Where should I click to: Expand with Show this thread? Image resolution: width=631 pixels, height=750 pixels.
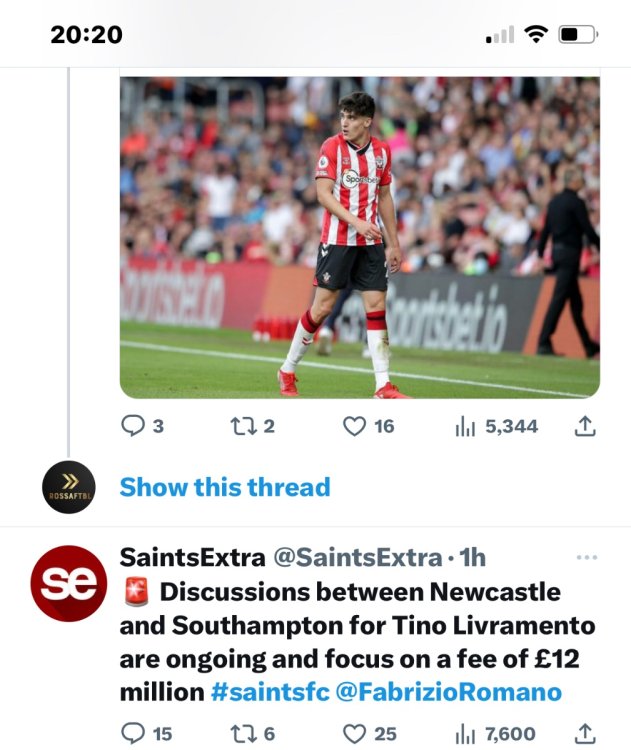click(225, 488)
